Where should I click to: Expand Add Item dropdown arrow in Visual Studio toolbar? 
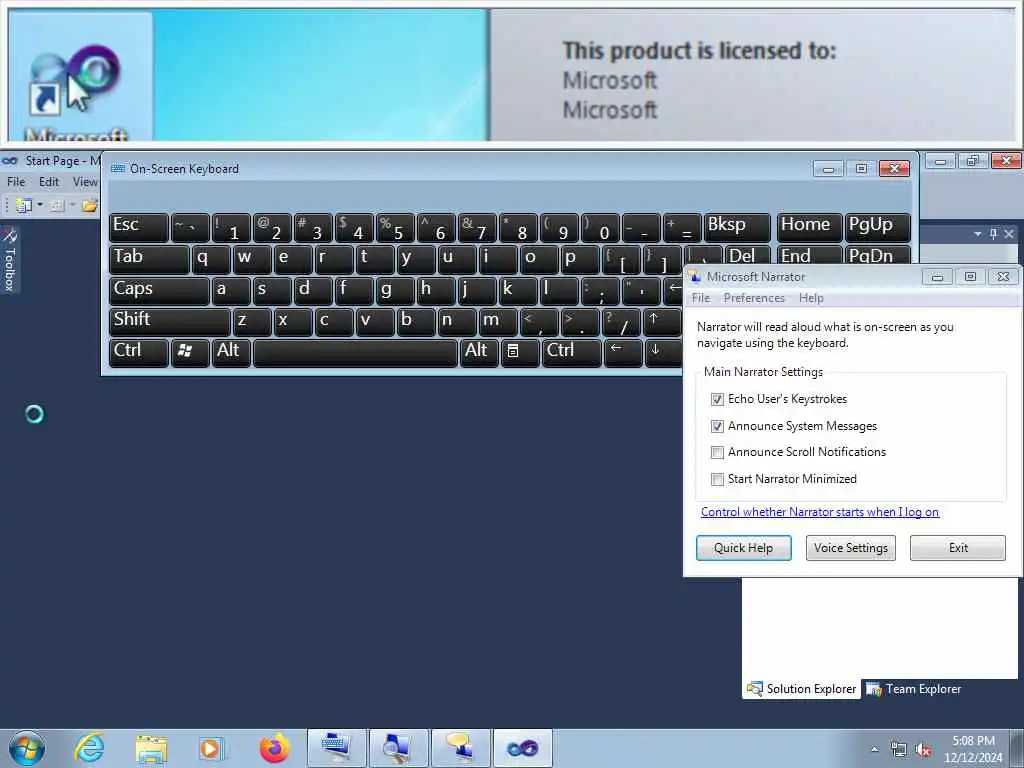pos(73,205)
